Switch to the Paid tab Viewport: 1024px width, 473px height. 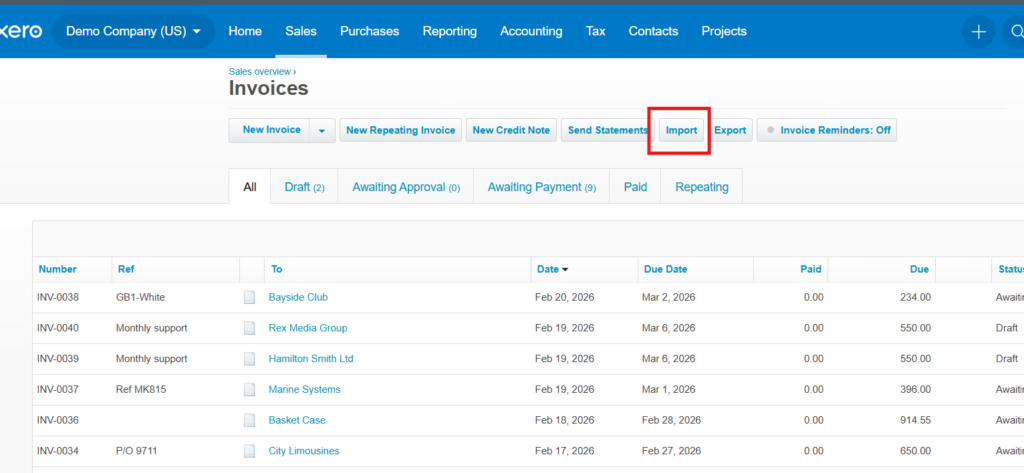635,187
